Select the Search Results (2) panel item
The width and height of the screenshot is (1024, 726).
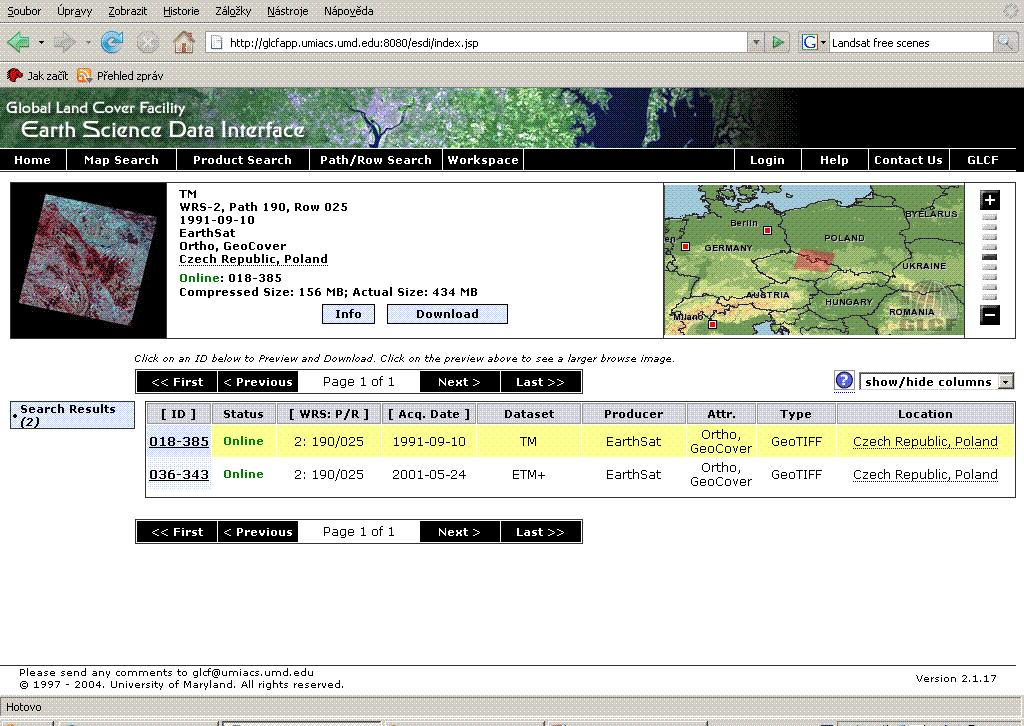pyautogui.click(x=72, y=415)
